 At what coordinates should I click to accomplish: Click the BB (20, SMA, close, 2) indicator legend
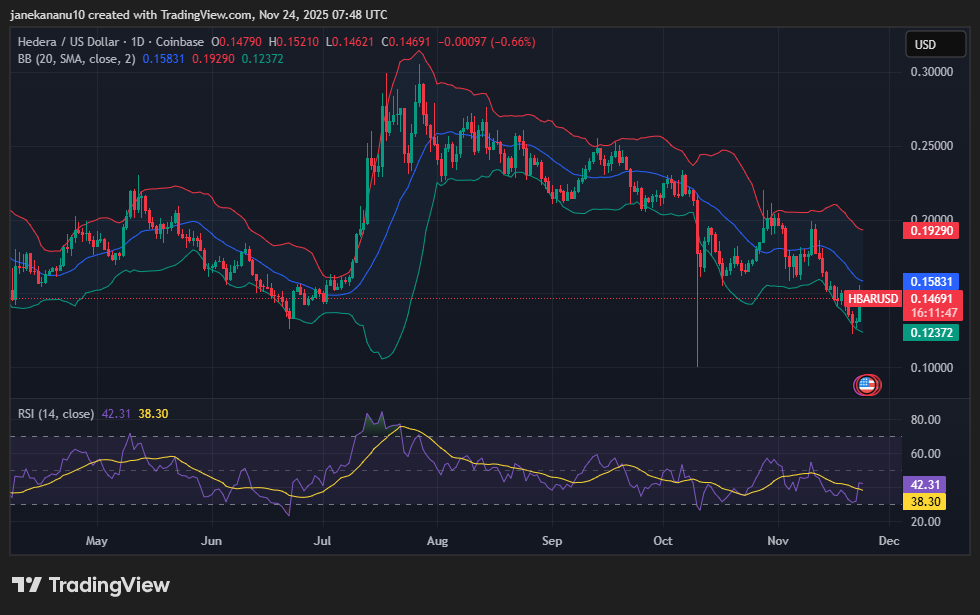(x=74, y=59)
